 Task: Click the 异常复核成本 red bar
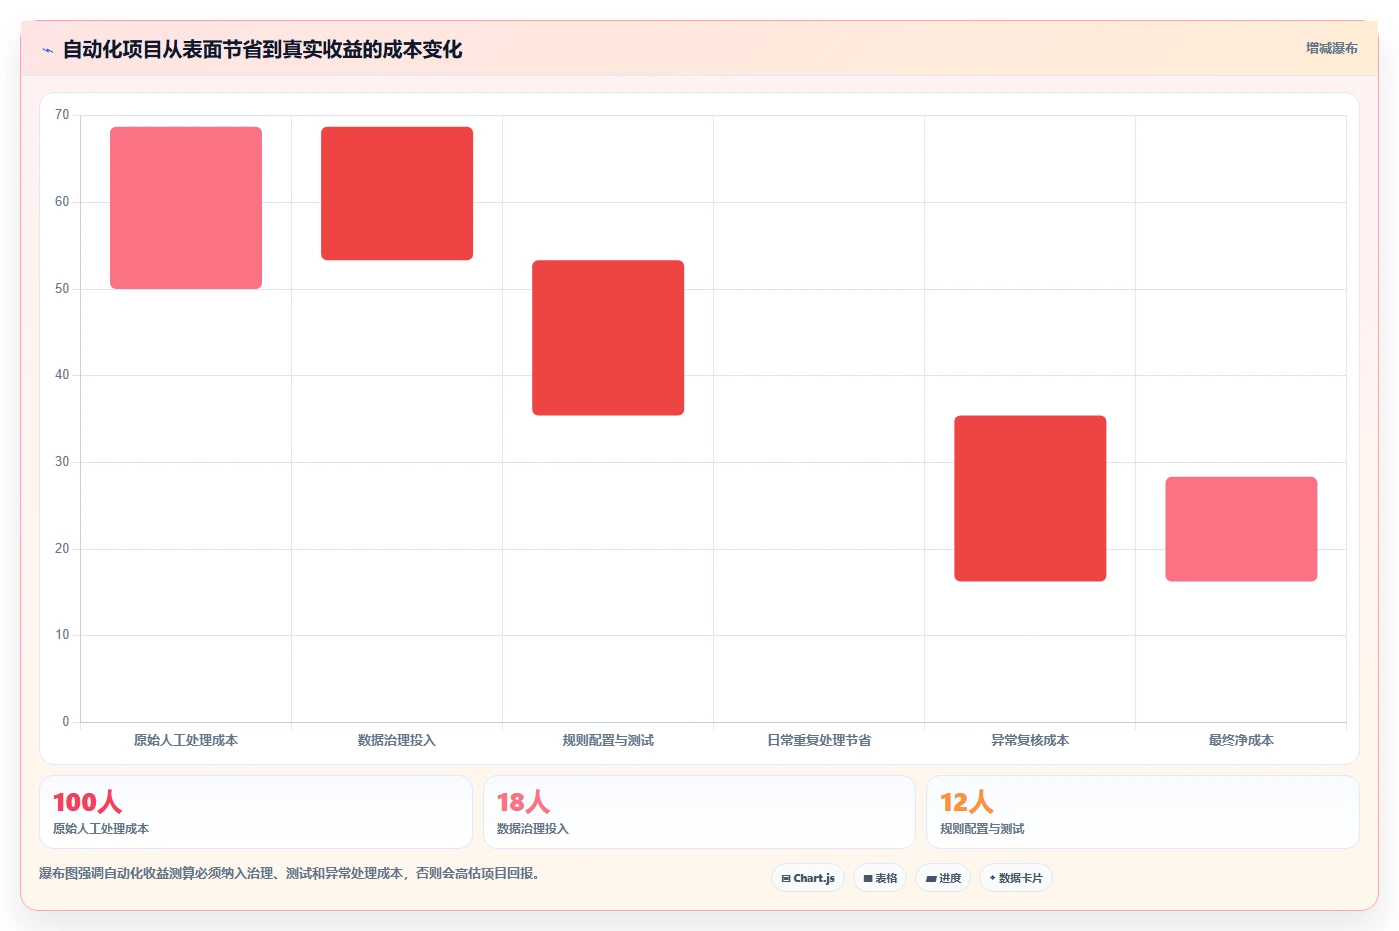(1030, 498)
